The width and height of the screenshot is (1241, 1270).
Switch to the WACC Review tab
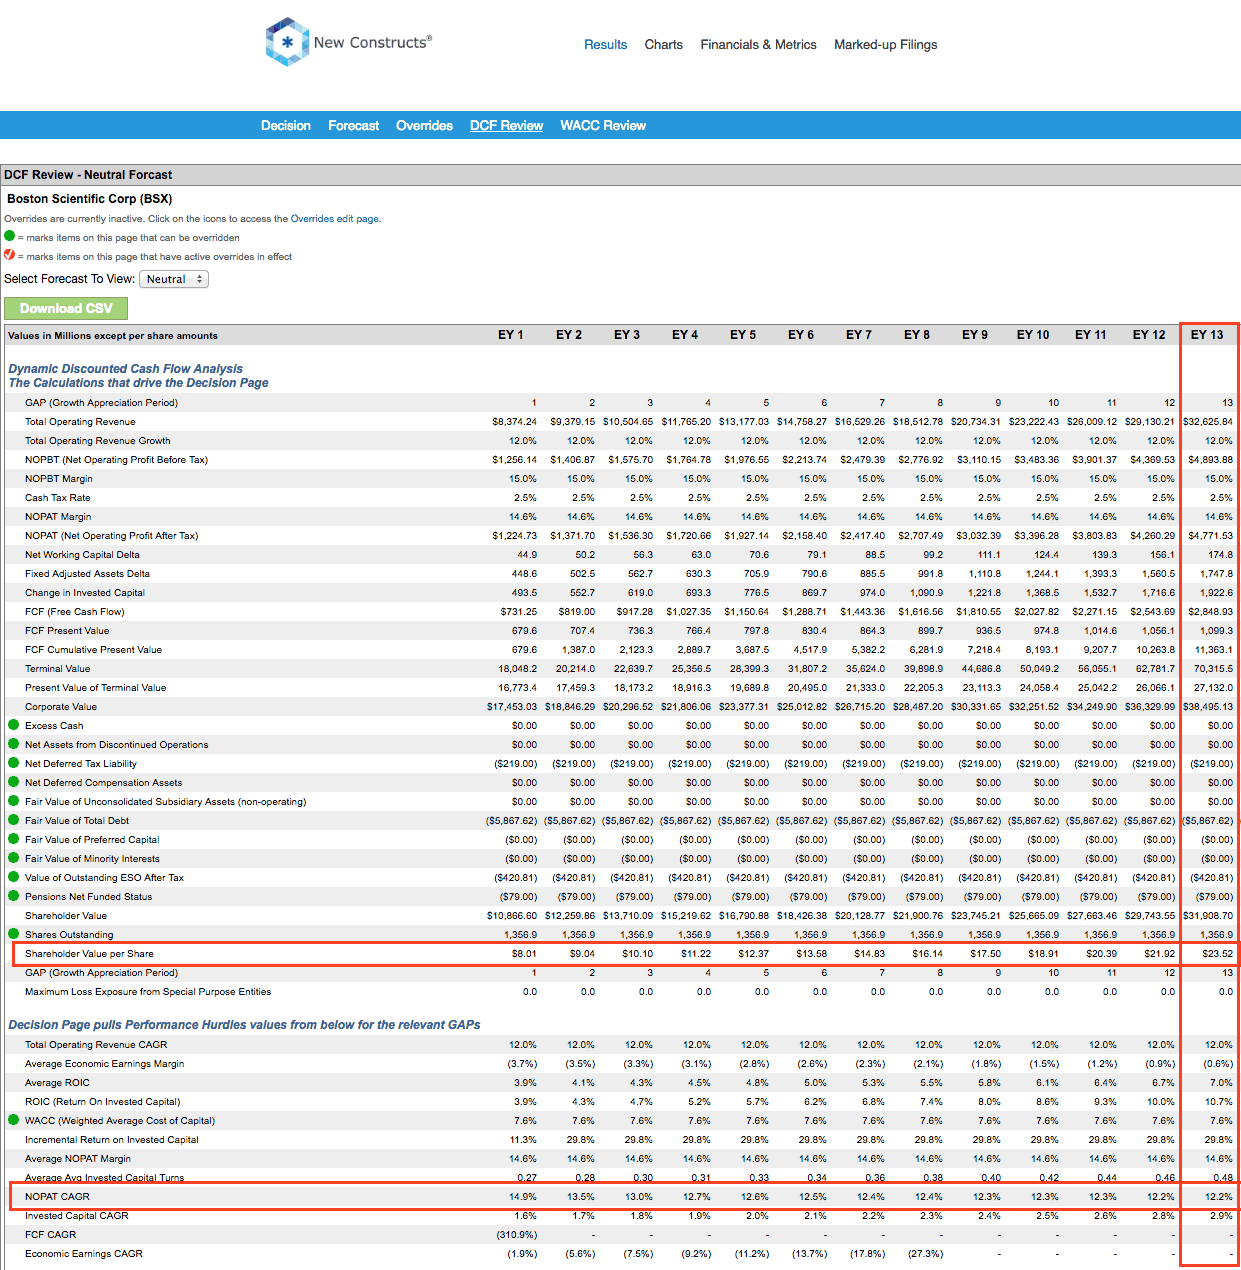pyautogui.click(x=603, y=125)
